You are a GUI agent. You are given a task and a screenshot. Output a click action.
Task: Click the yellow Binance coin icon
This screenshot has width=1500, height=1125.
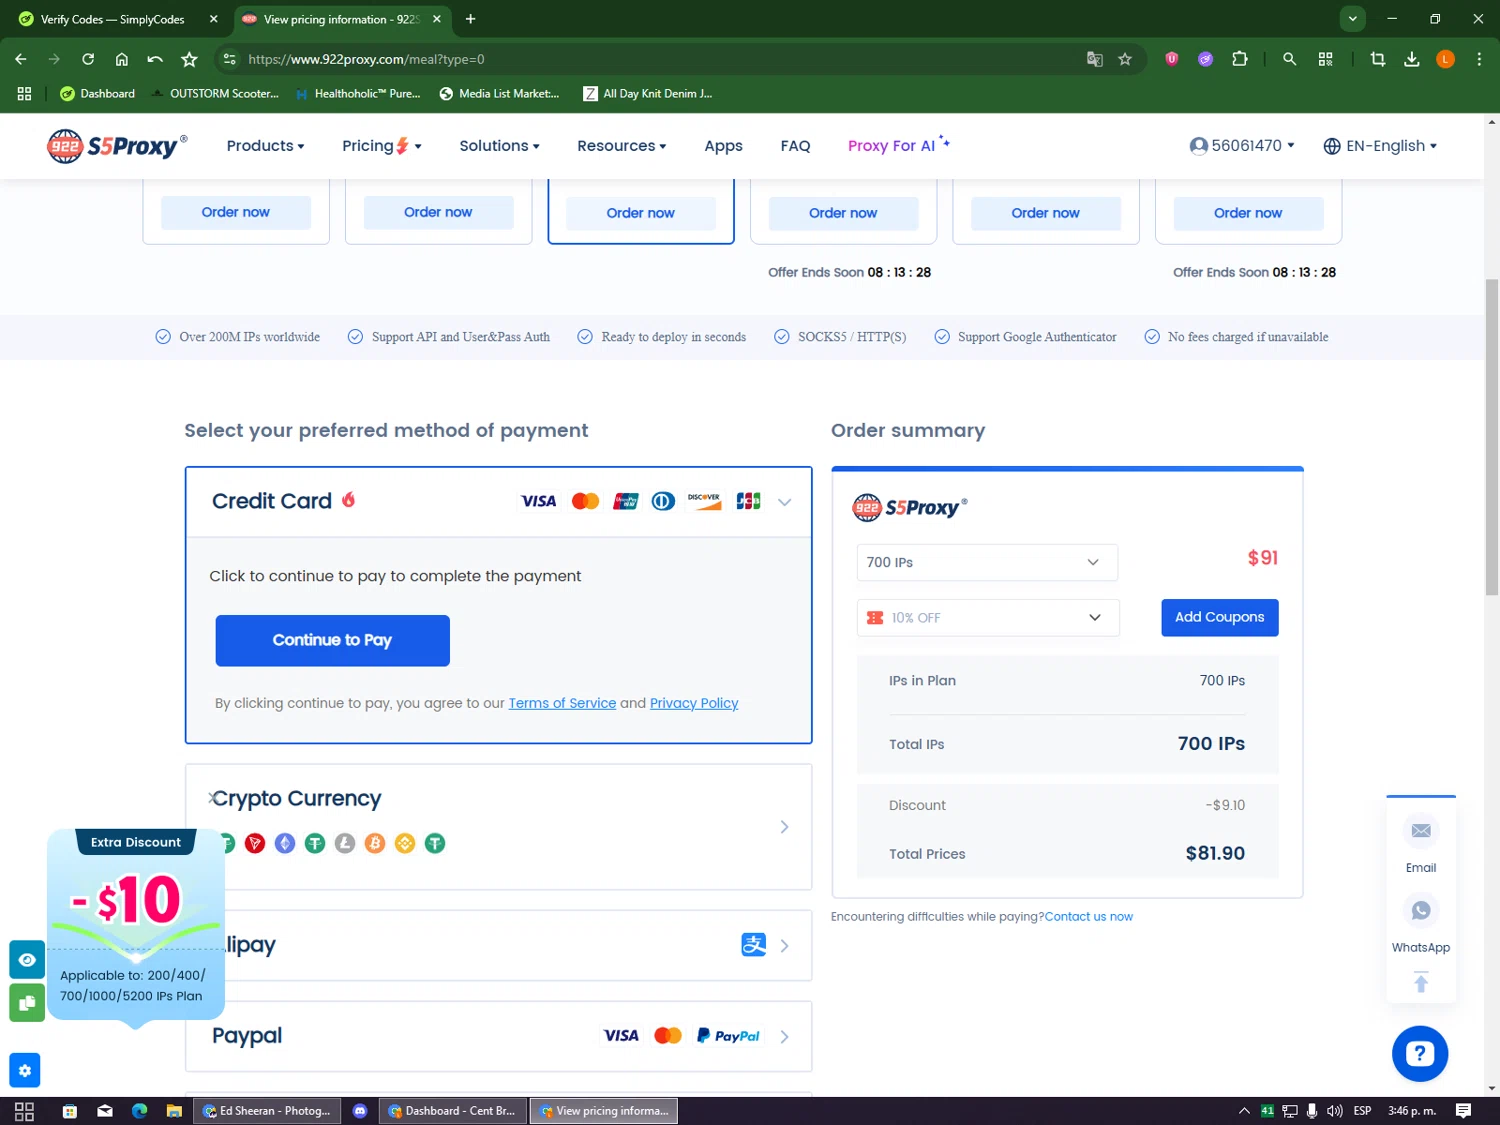405,844
